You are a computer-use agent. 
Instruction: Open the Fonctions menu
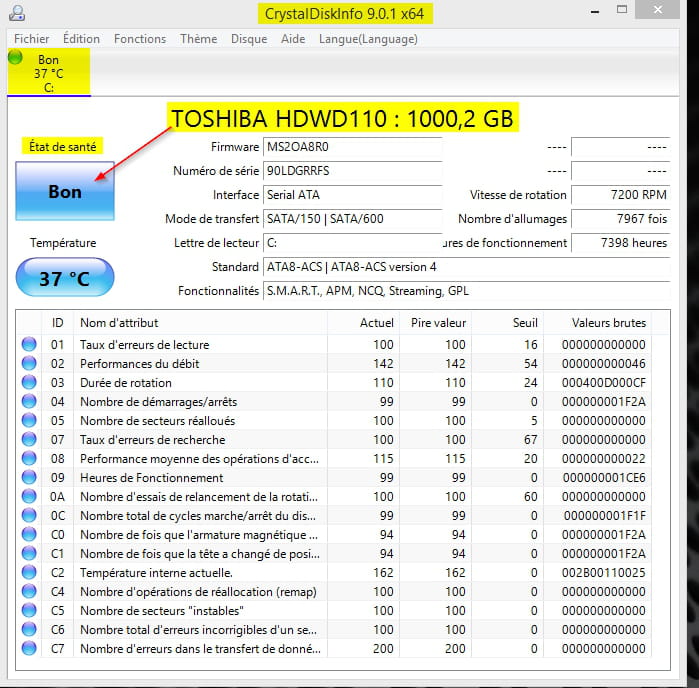coord(140,39)
